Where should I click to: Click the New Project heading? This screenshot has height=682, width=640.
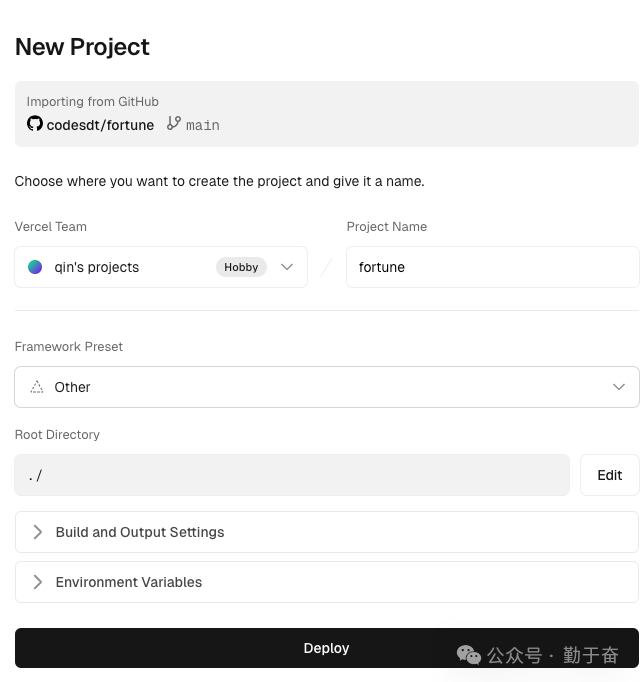[x=82, y=47]
